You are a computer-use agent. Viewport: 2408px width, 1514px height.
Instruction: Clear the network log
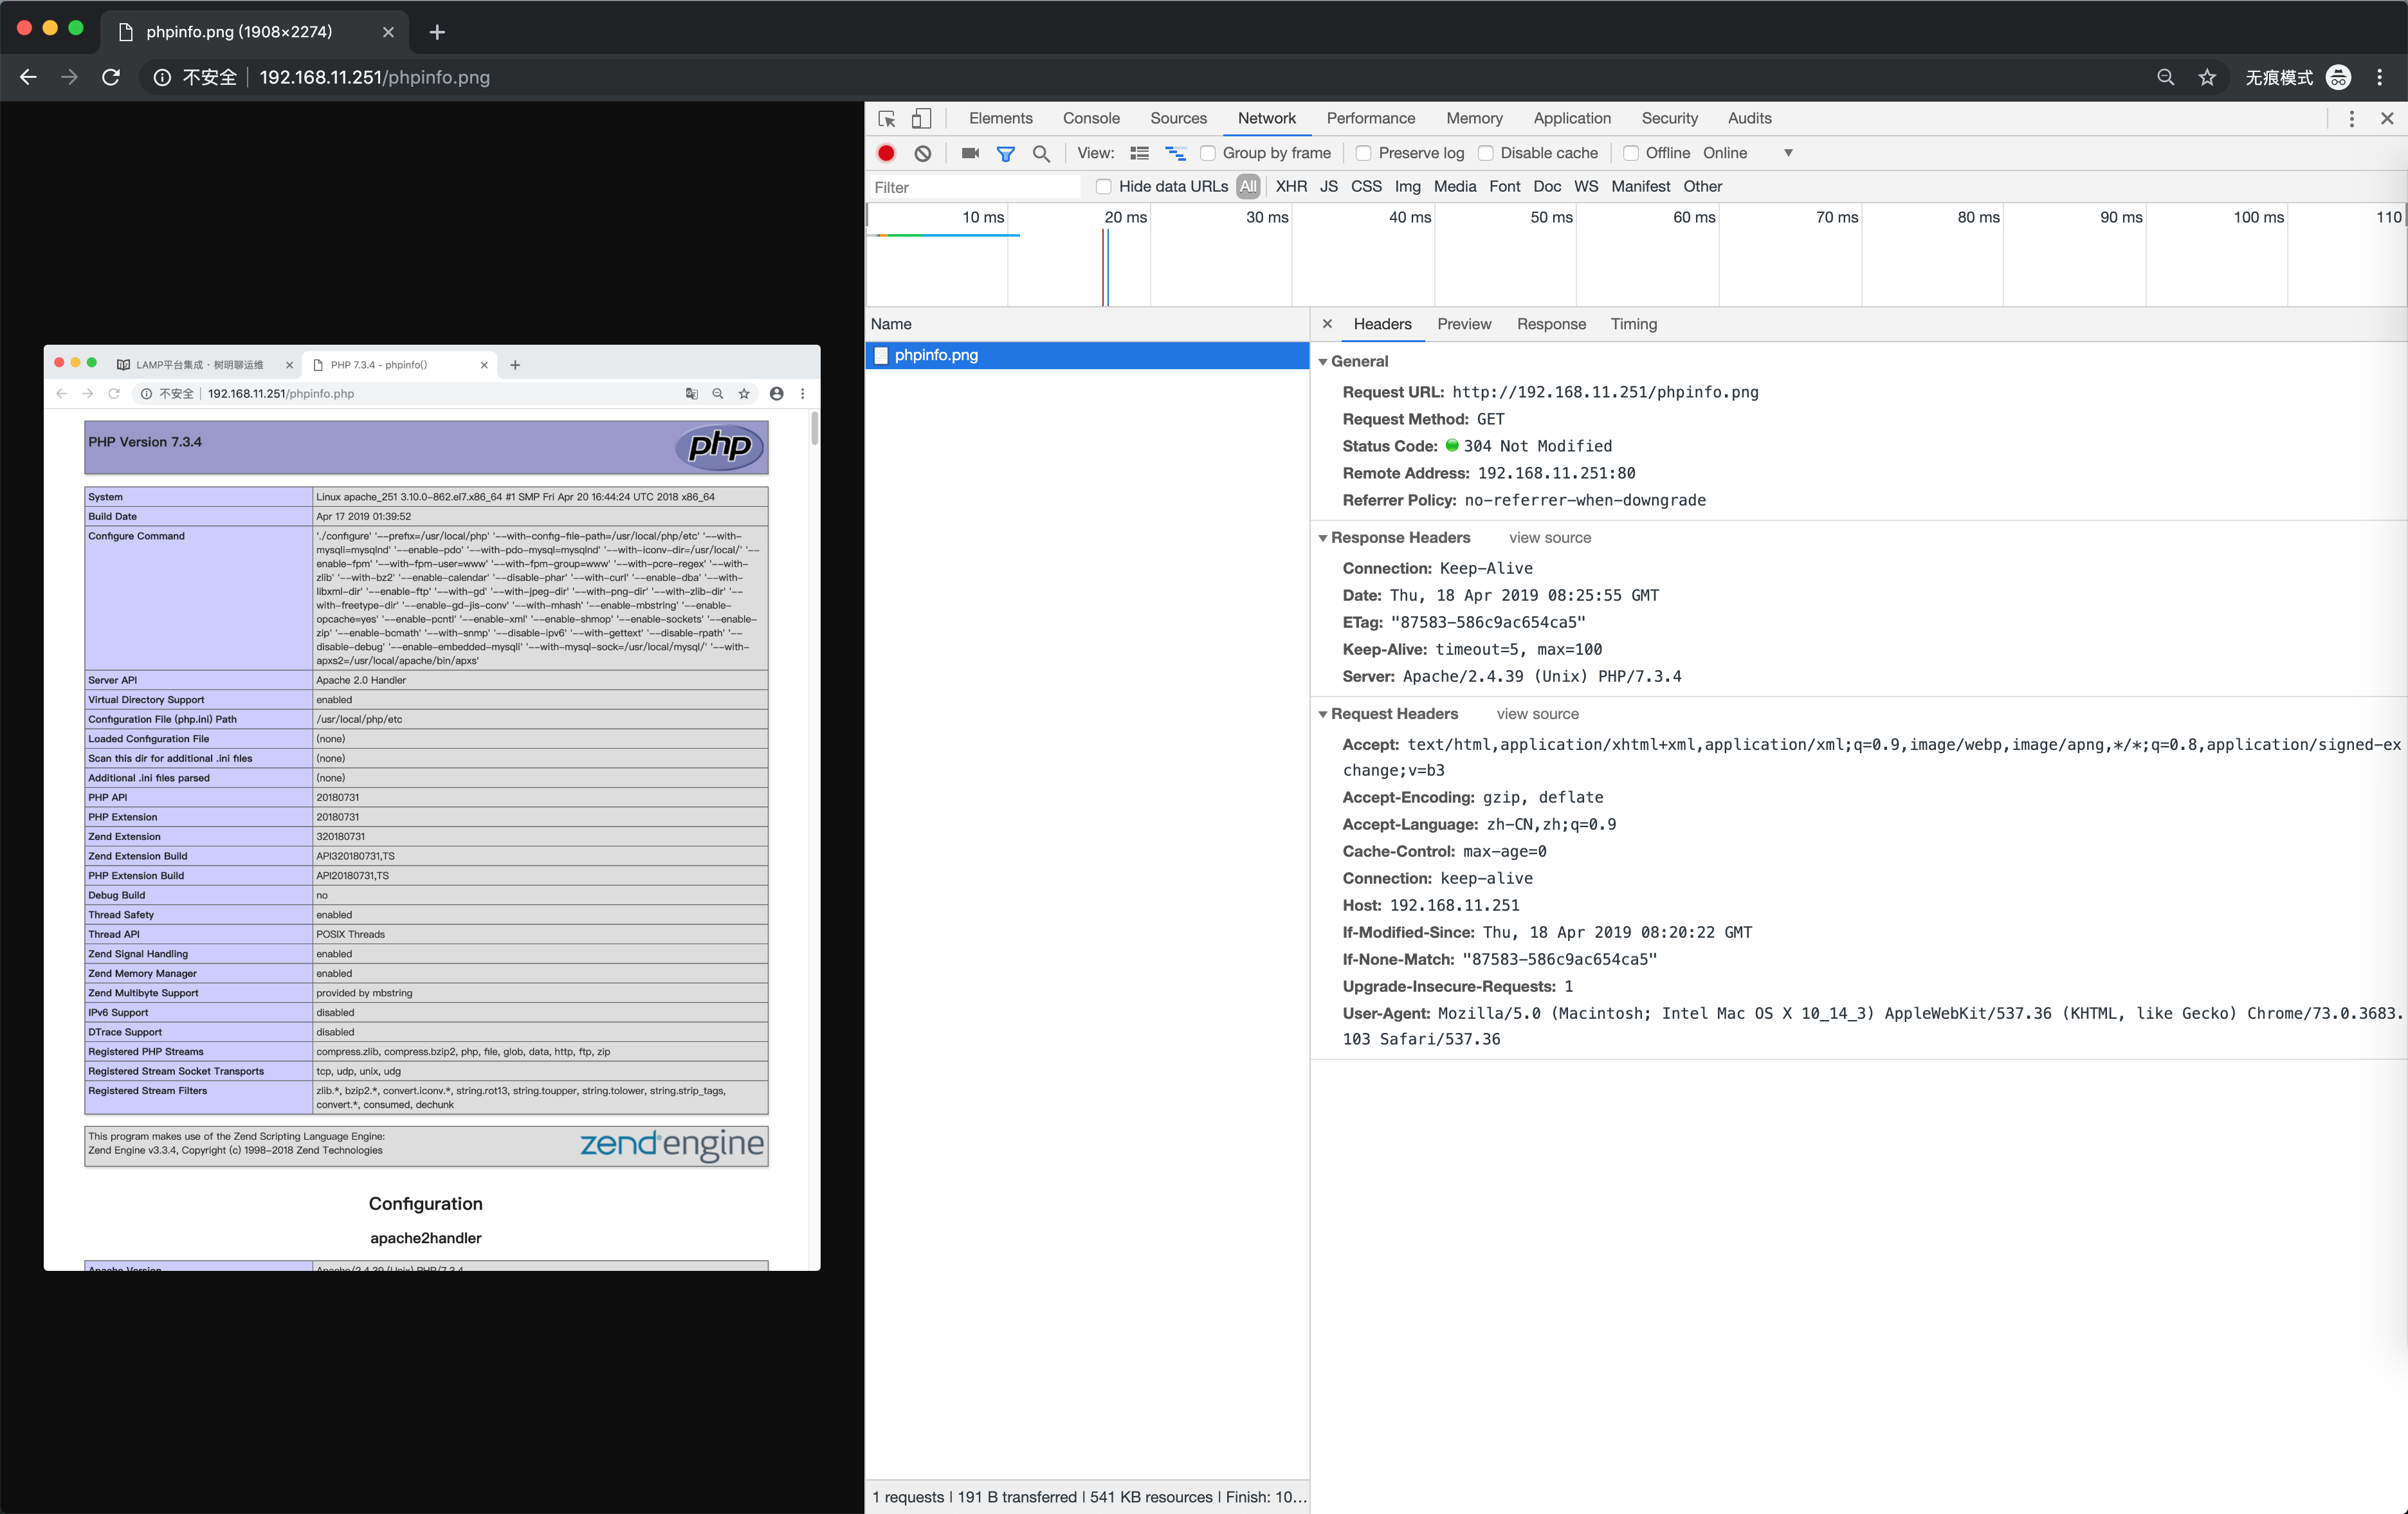pyautogui.click(x=923, y=153)
